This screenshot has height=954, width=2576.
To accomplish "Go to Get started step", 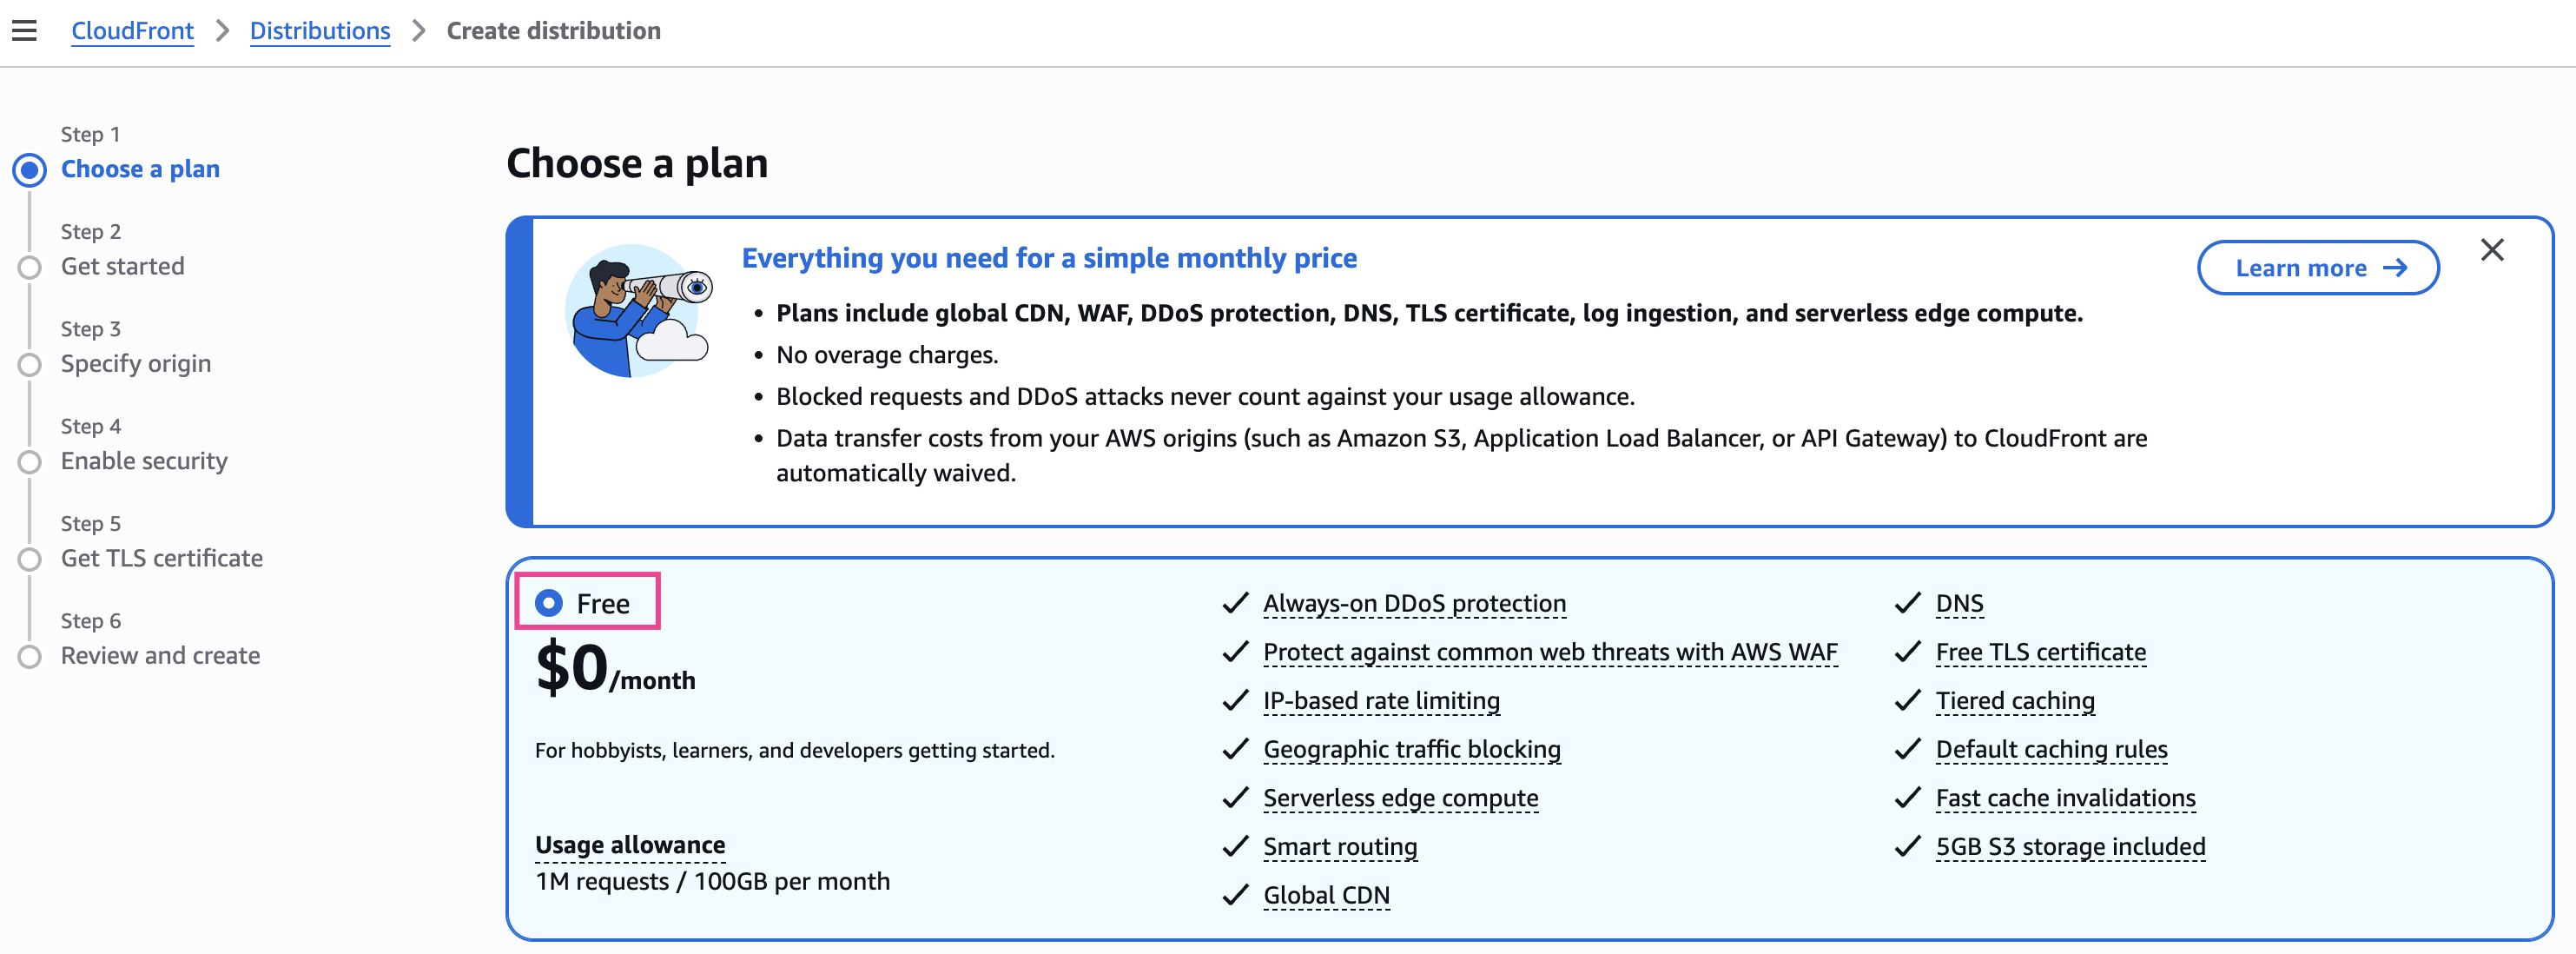I will 122,266.
